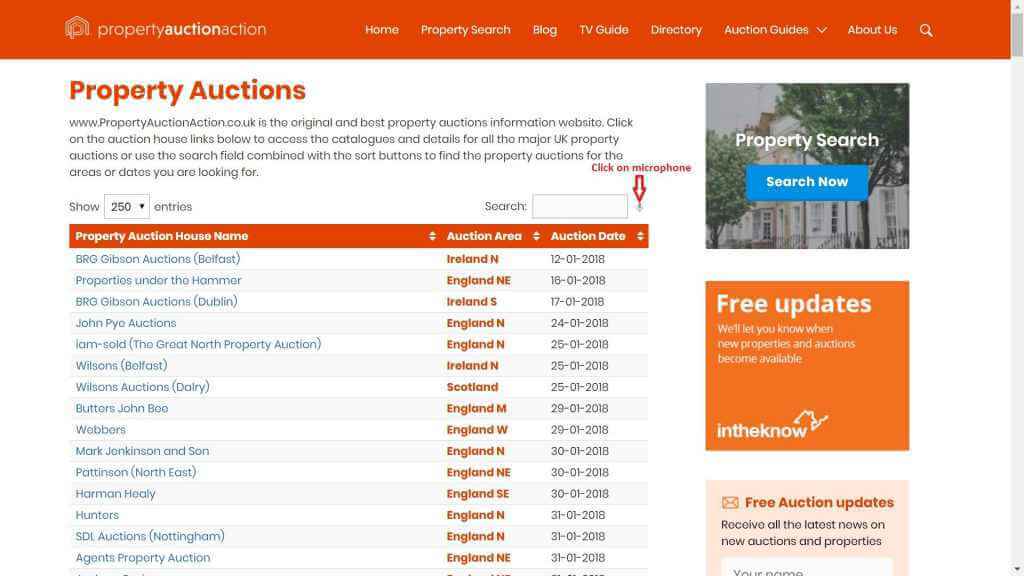Image resolution: width=1024 pixels, height=576 pixels.
Task: Open Mark Jenkinson and Son link
Action: [x=142, y=451]
